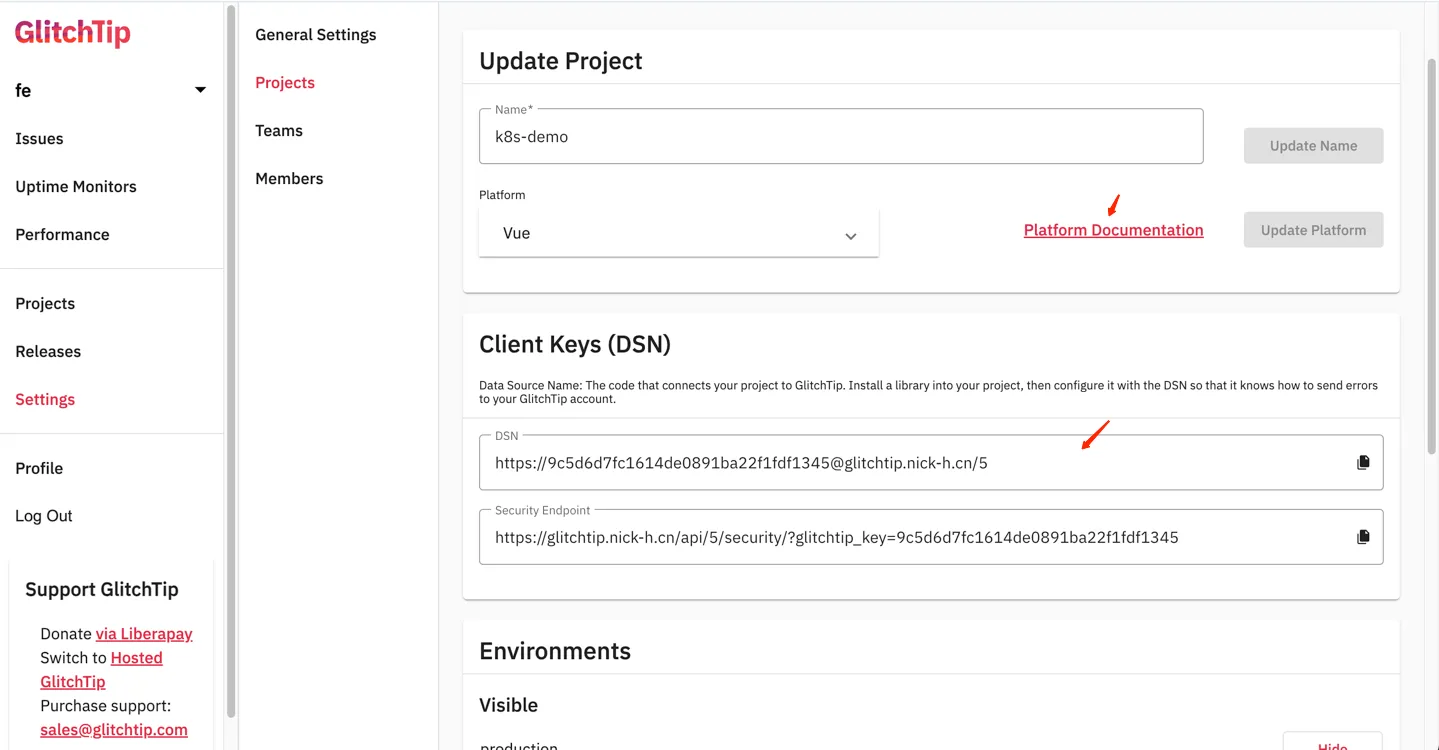Open Issues in the sidebar
The width and height of the screenshot is (1439, 750).
tap(40, 138)
